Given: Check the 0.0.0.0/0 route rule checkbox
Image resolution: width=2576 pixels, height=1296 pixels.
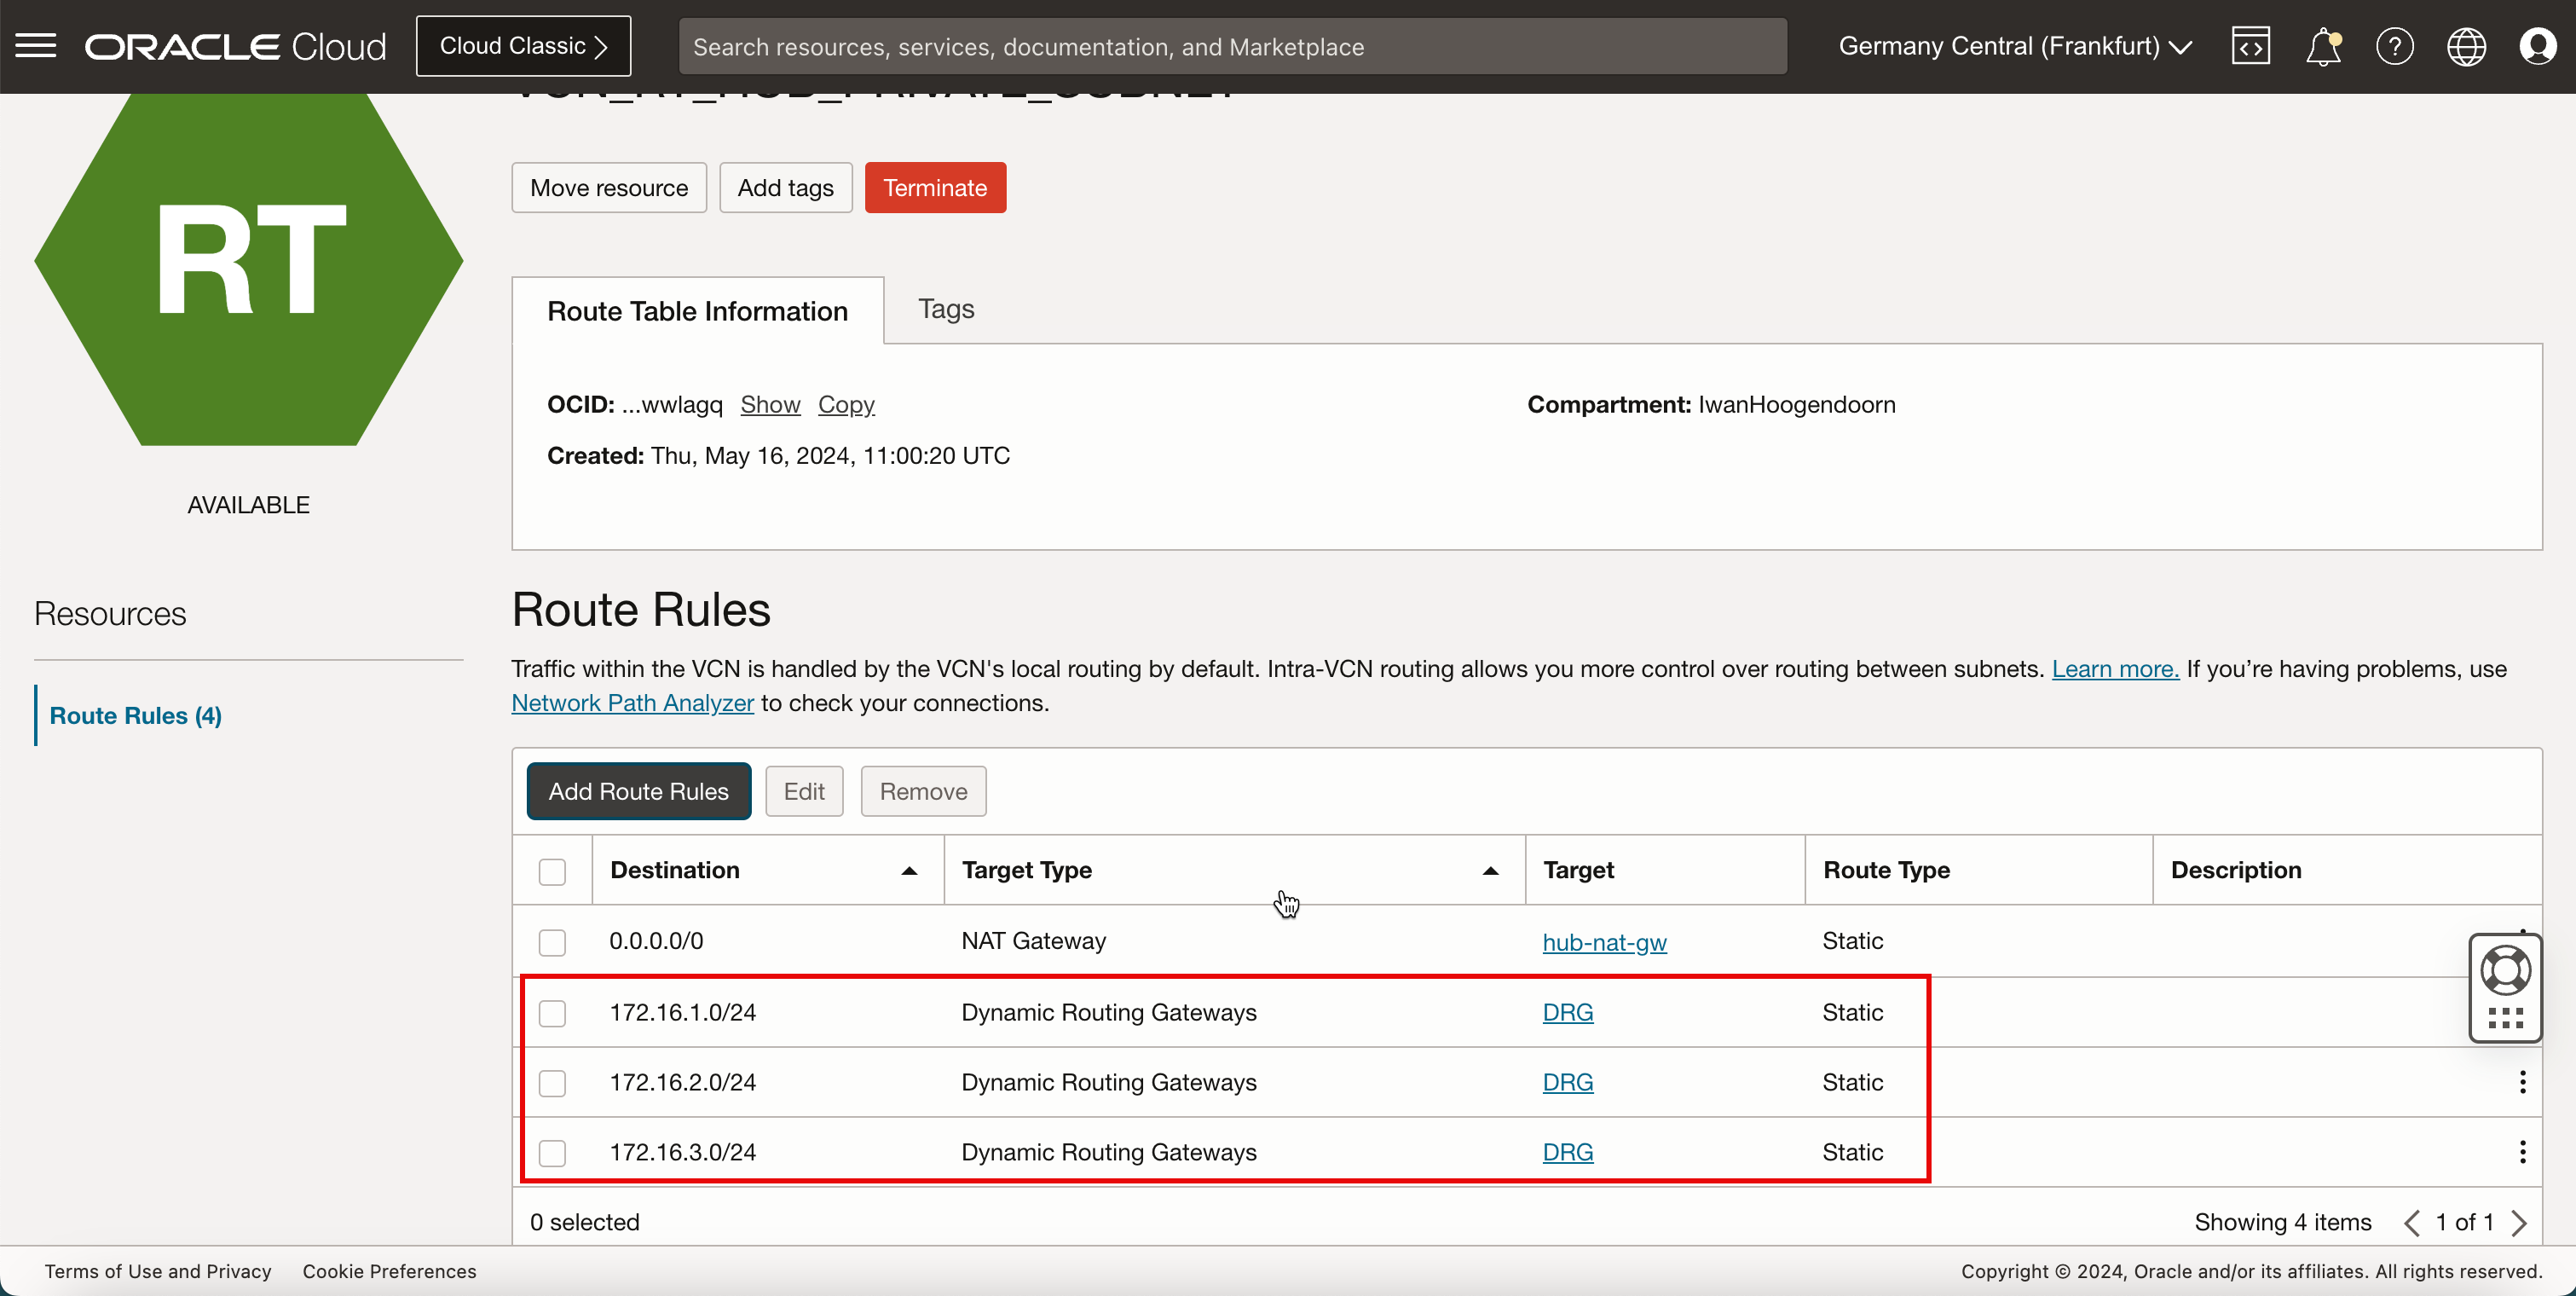Looking at the screenshot, I should [552, 942].
